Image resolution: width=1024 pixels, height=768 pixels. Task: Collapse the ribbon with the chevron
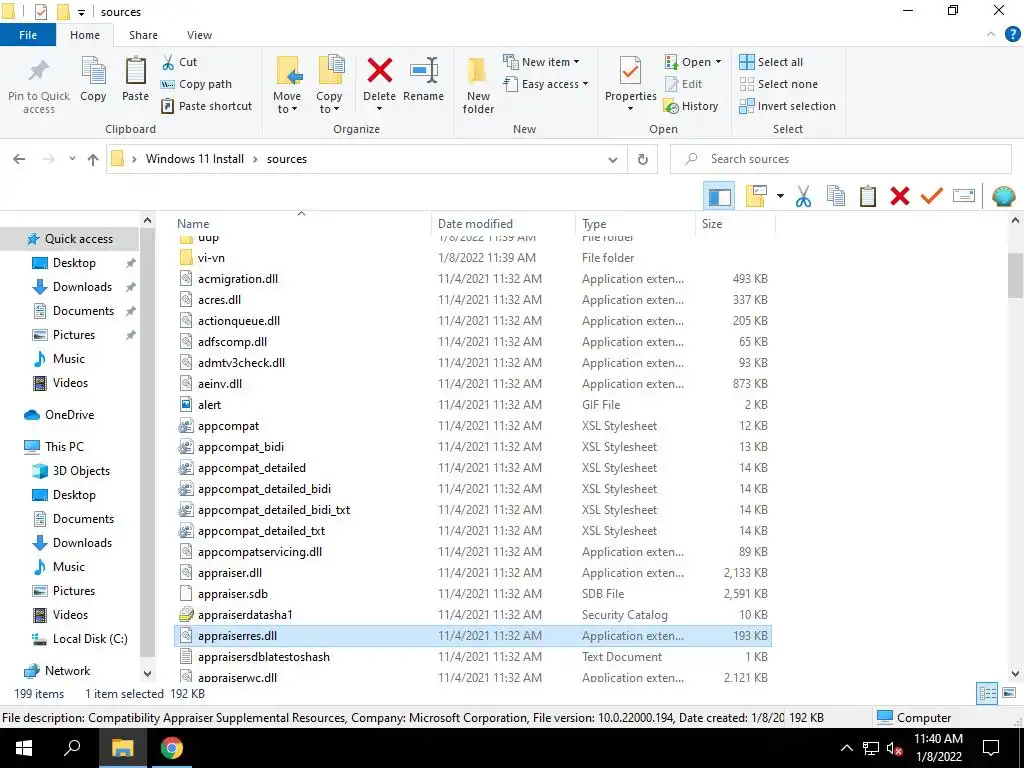(991, 35)
